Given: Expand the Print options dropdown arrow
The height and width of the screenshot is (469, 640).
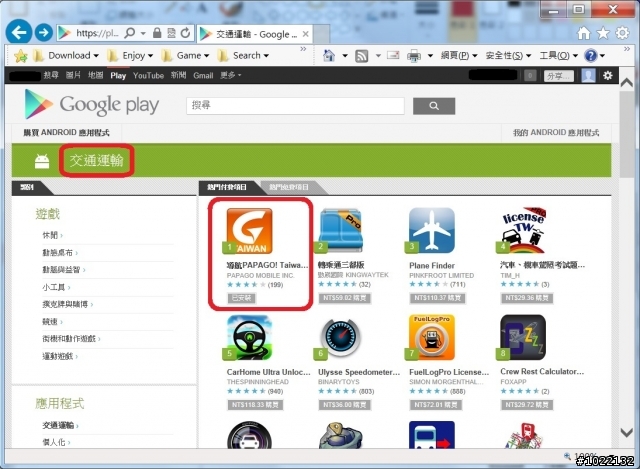Looking at the screenshot, I should click(430, 56).
